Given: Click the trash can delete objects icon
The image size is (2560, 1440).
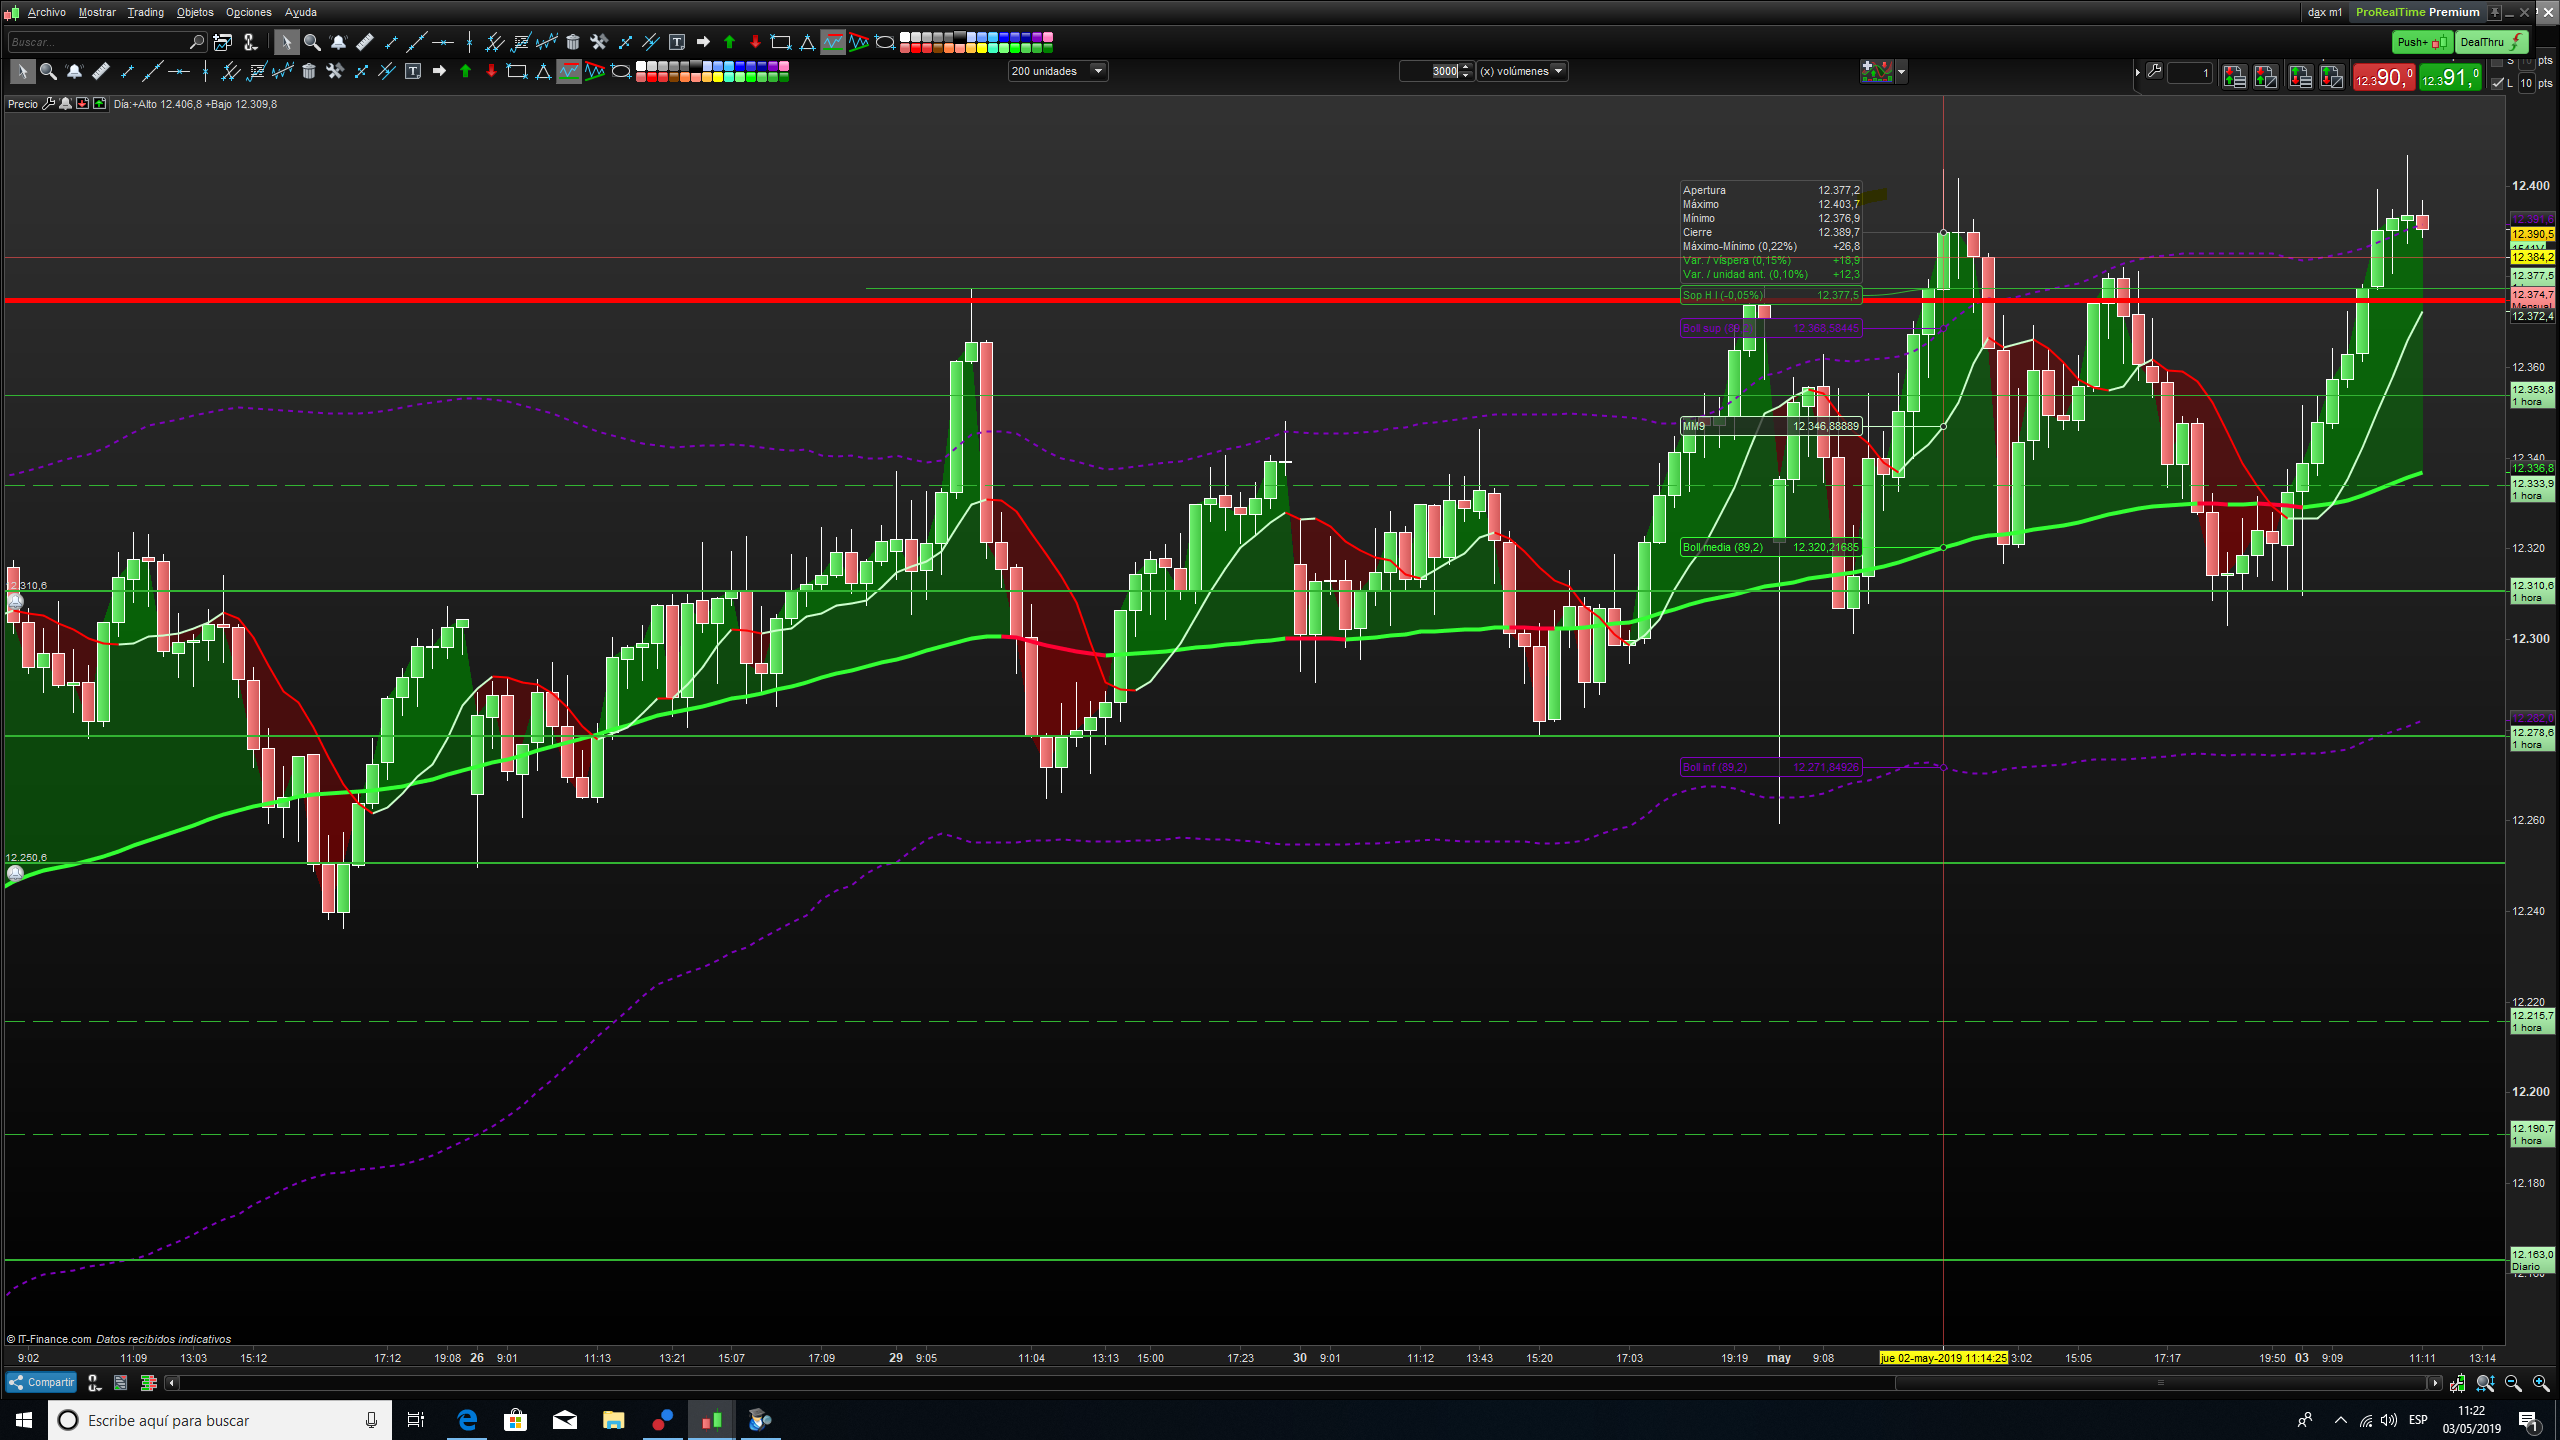Looking at the screenshot, I should (309, 71).
